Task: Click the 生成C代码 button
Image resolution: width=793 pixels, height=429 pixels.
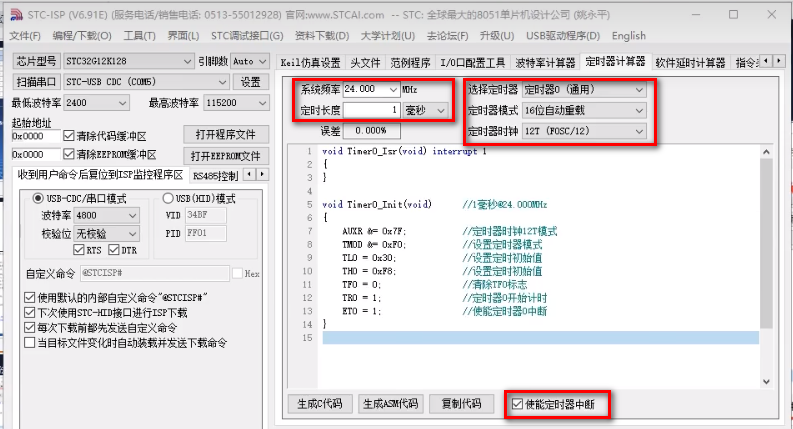Action: click(320, 404)
